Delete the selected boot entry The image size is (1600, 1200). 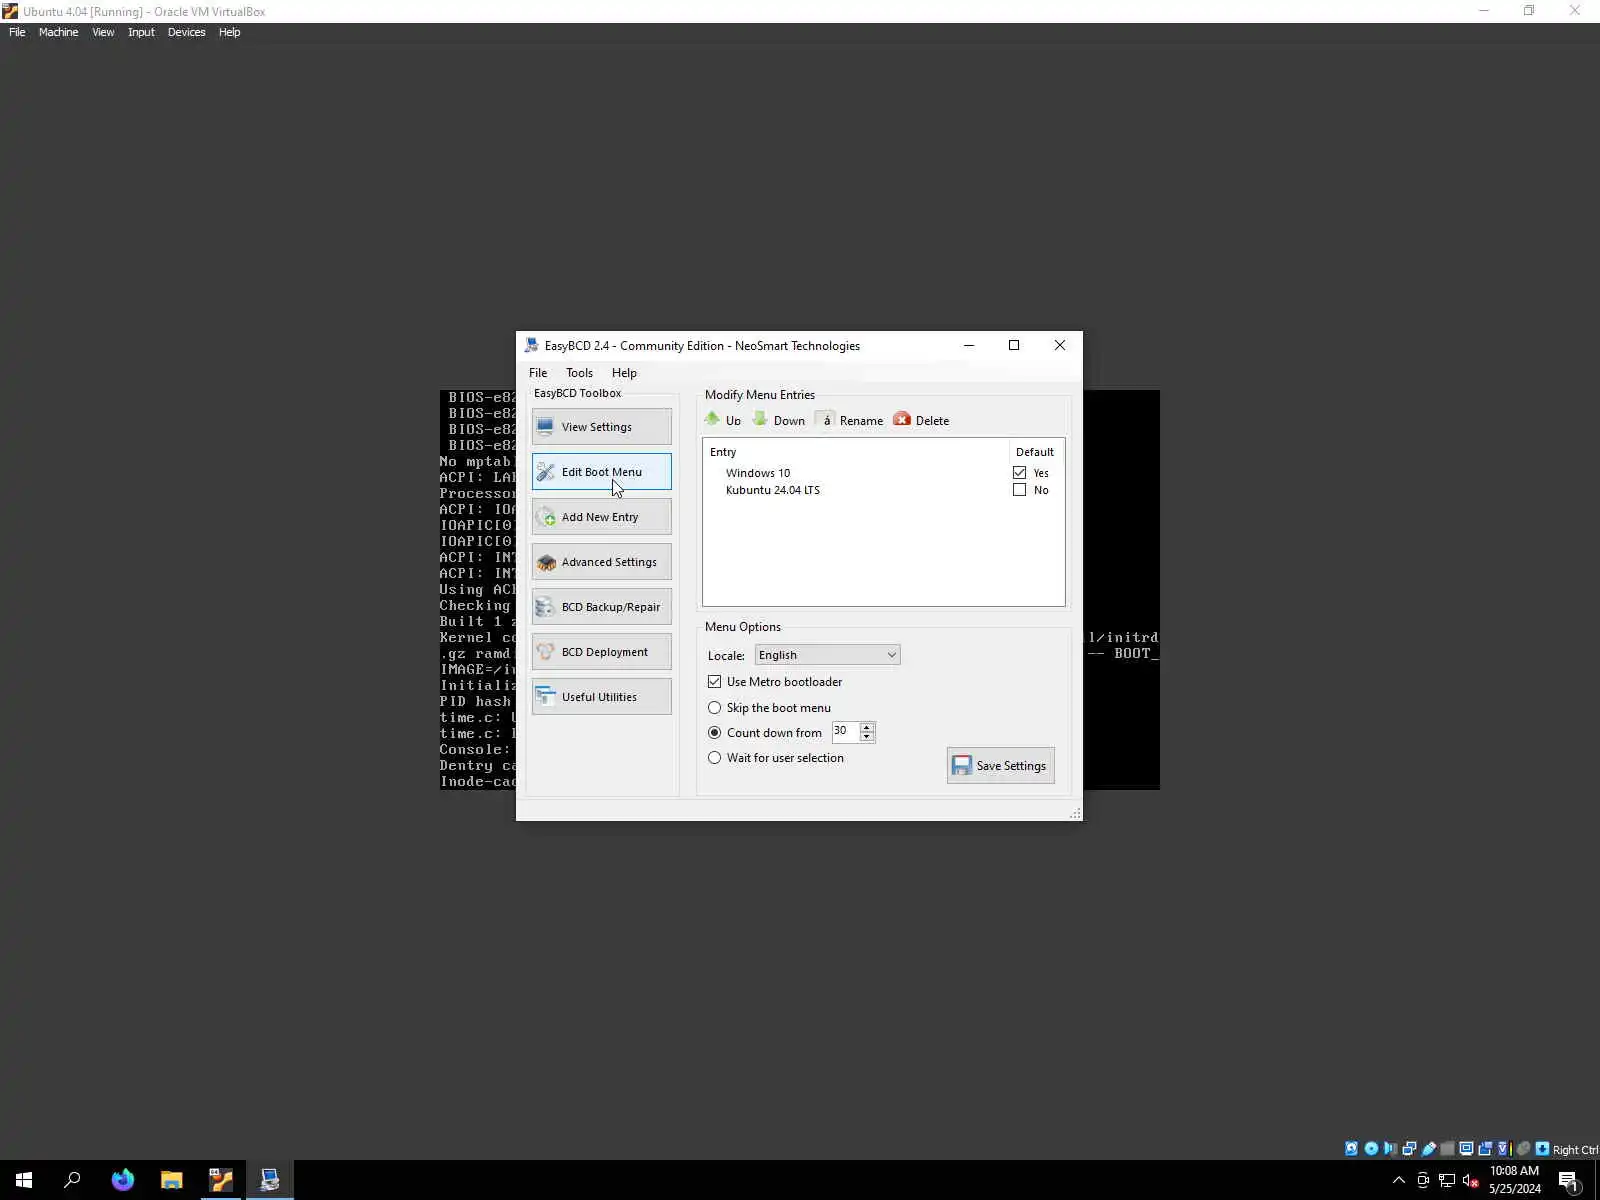click(921, 420)
